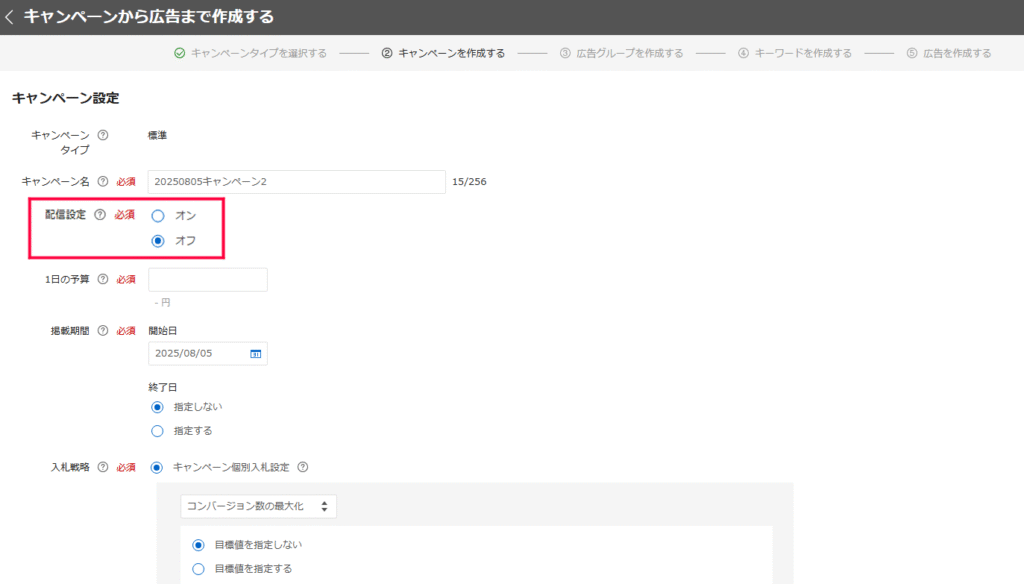Viewport: 1024px width, 584px height.
Task: Click help icon after キャンペーン個別入札設定
Action: [x=302, y=467]
